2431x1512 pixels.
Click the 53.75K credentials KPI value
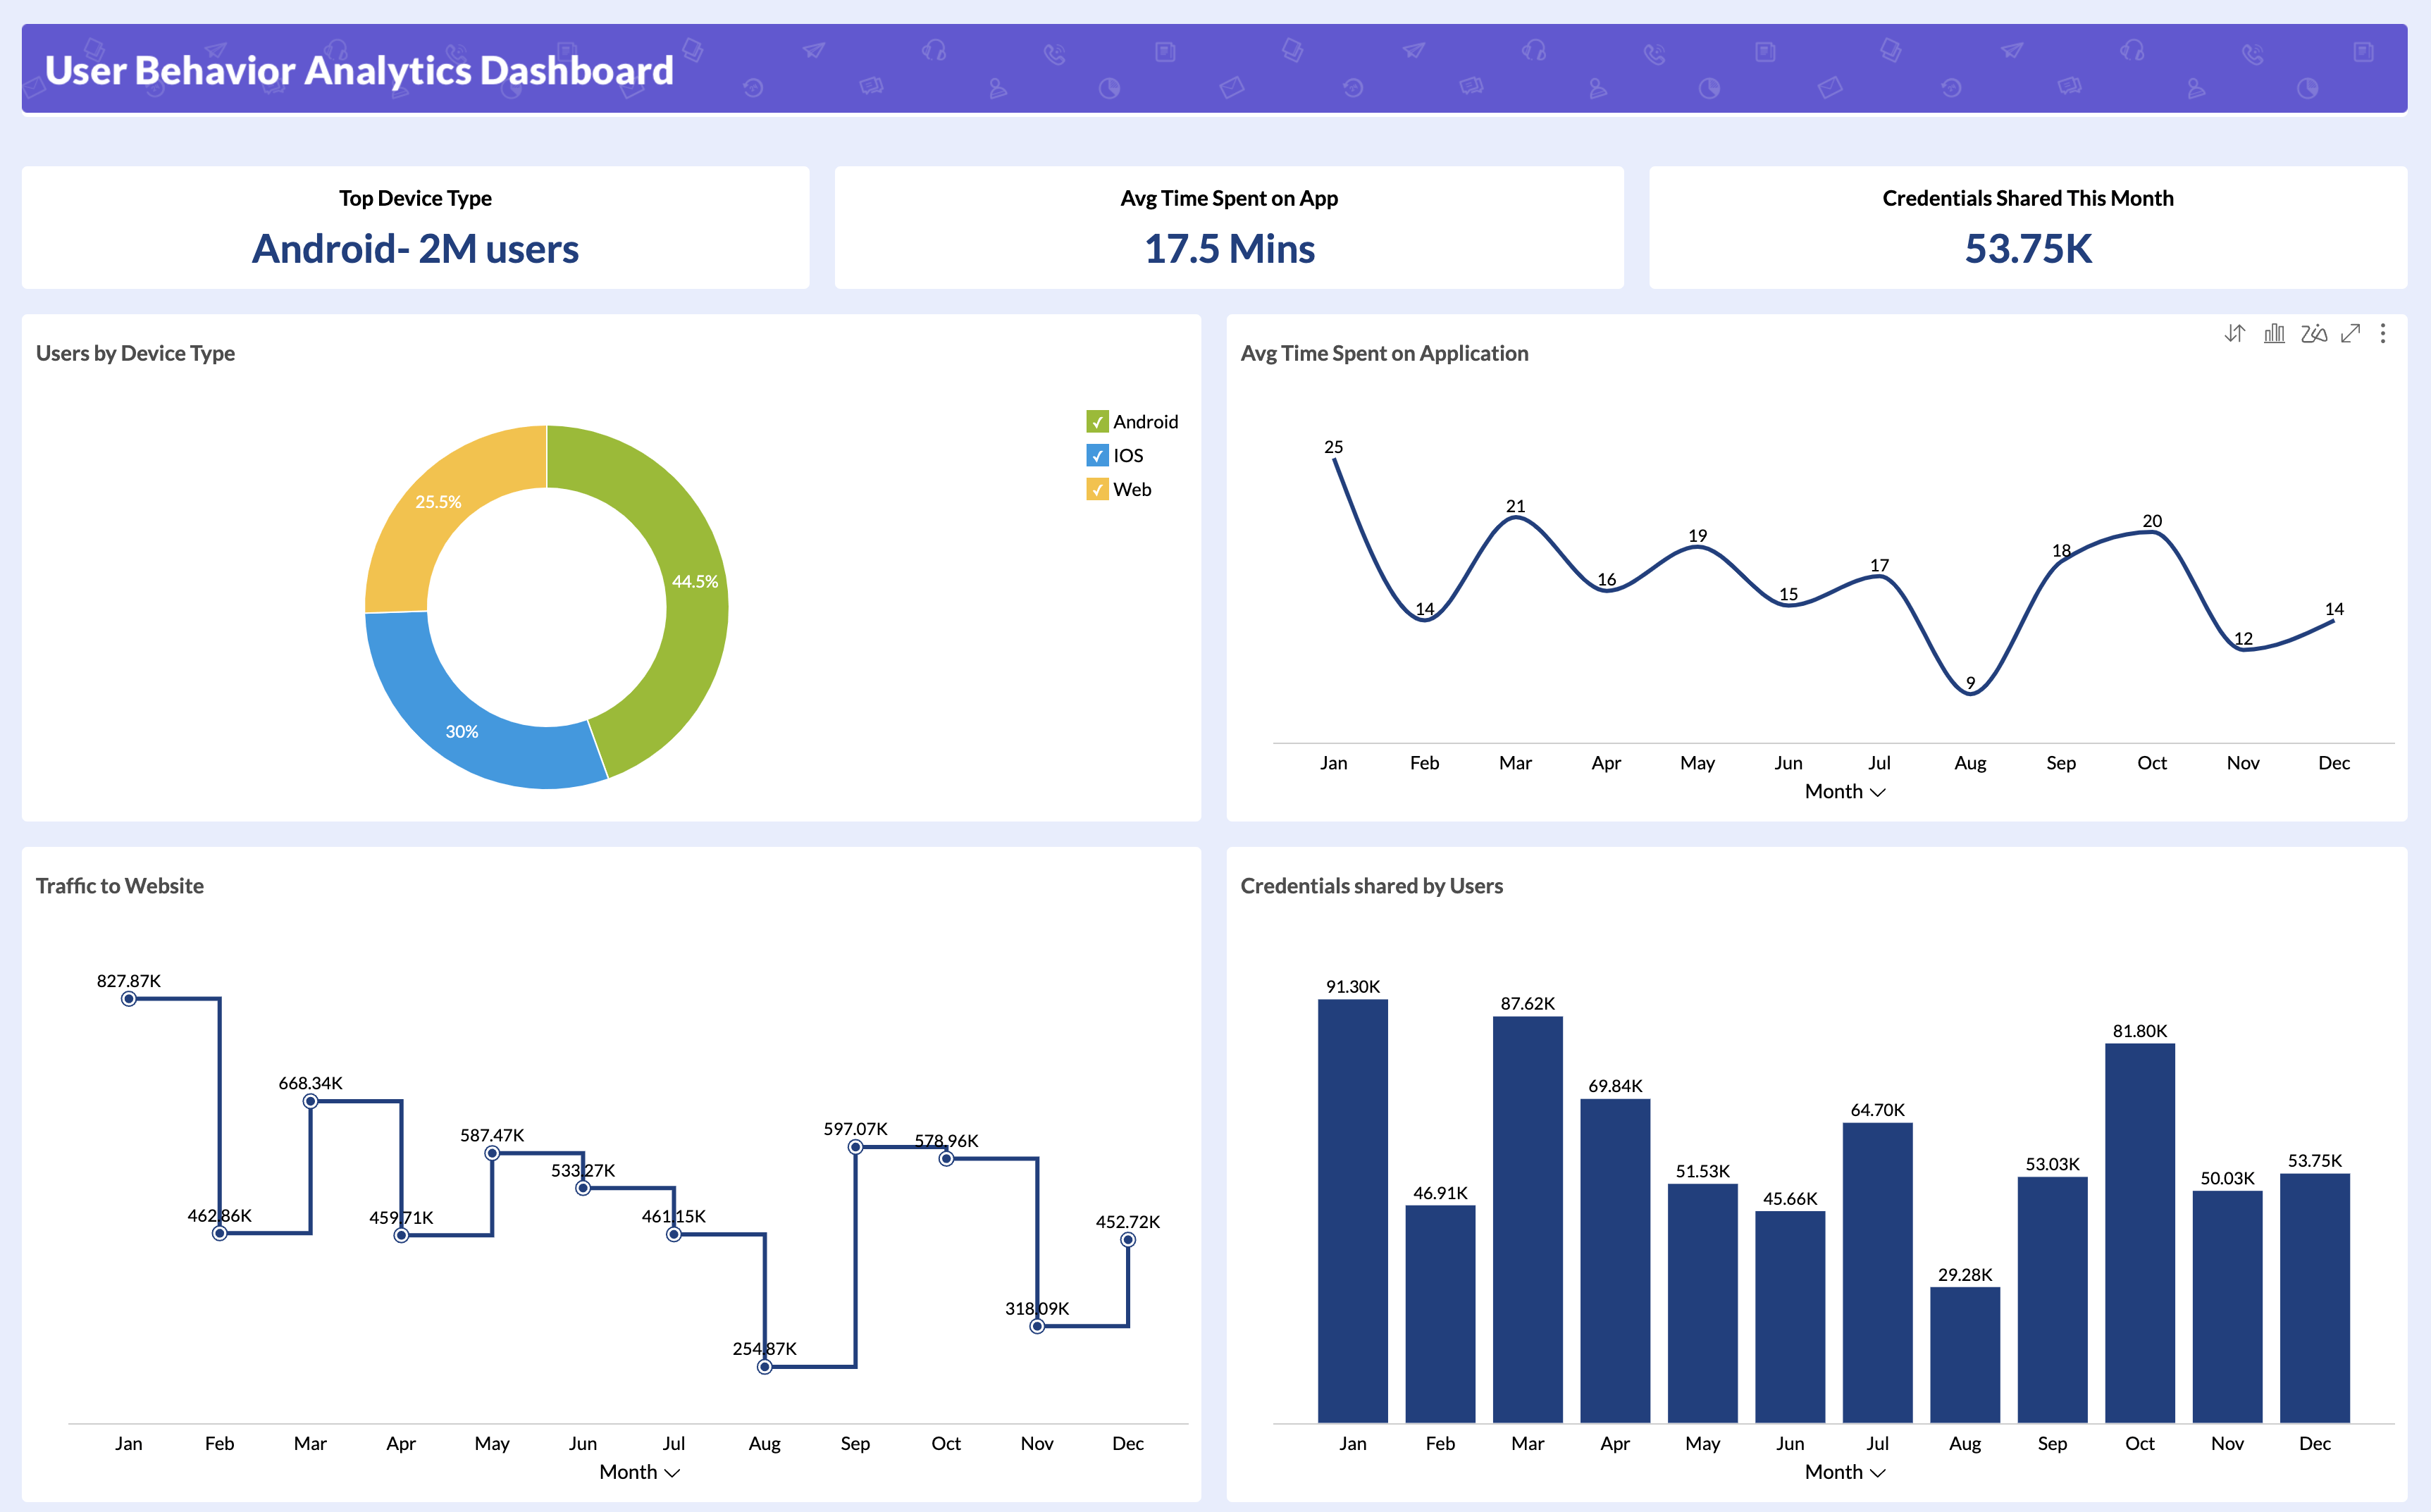[2027, 249]
